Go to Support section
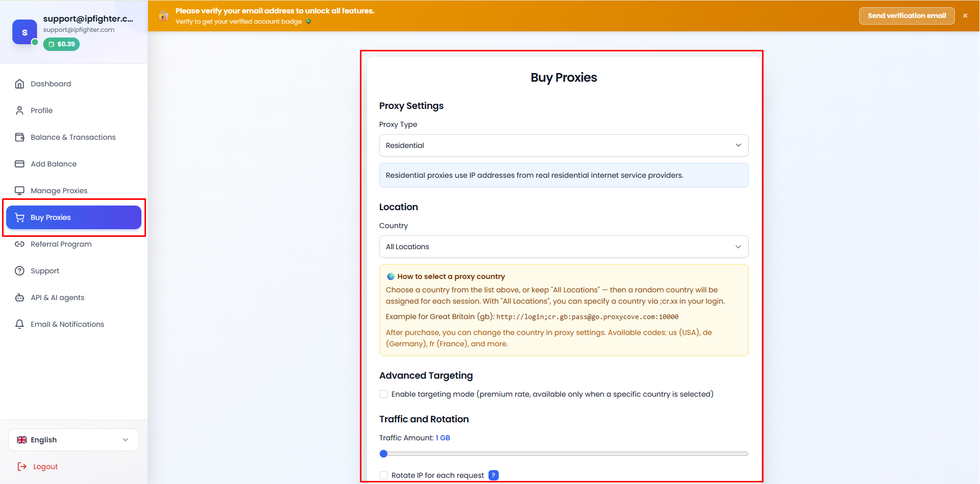Viewport: 980px width, 484px height. pyautogui.click(x=74, y=271)
